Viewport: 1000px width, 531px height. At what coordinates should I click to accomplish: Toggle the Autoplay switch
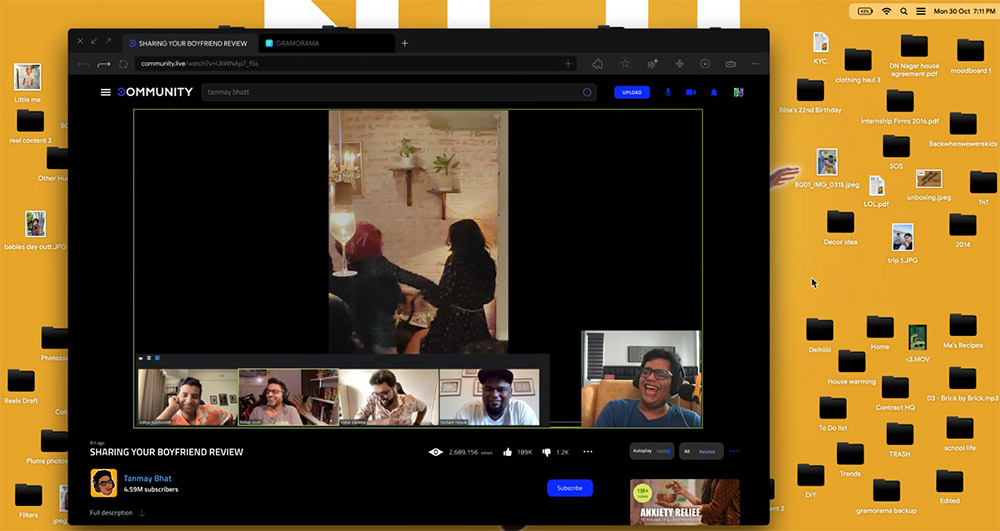663,451
